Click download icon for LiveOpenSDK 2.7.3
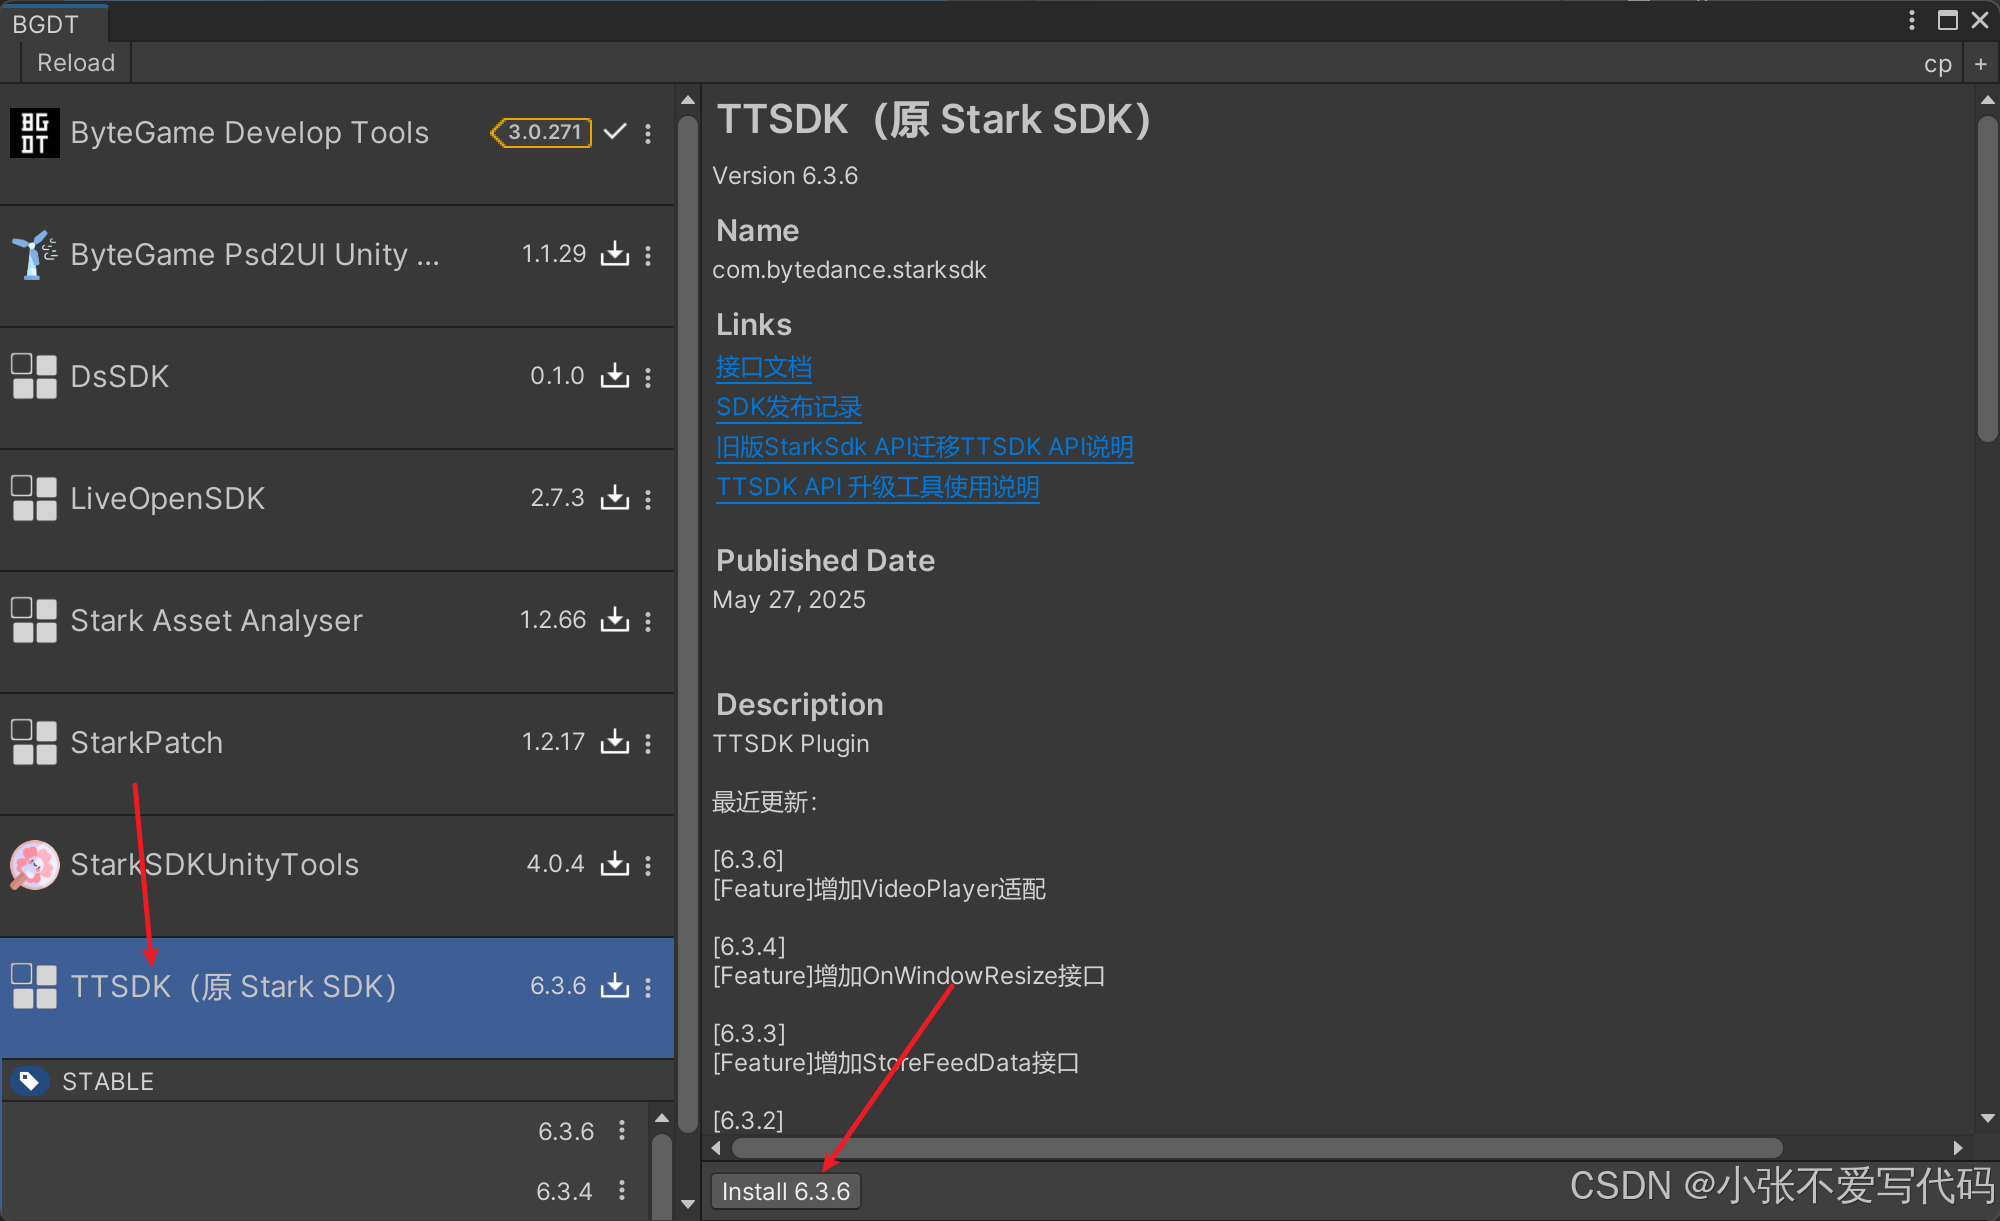The width and height of the screenshot is (2000, 1221). pos(614,499)
